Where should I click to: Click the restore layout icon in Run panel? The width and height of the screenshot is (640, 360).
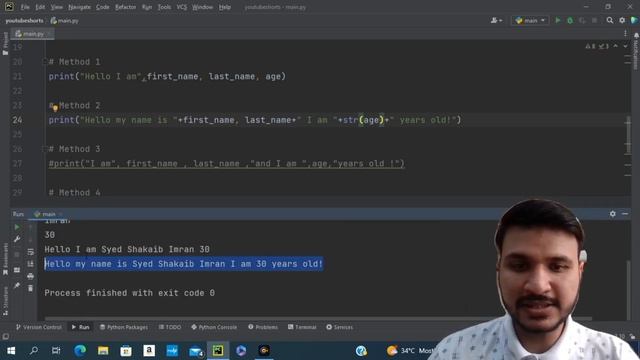tap(17, 270)
